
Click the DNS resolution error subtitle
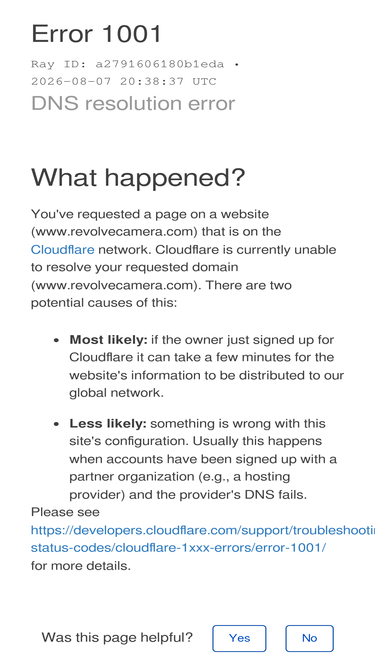(133, 103)
